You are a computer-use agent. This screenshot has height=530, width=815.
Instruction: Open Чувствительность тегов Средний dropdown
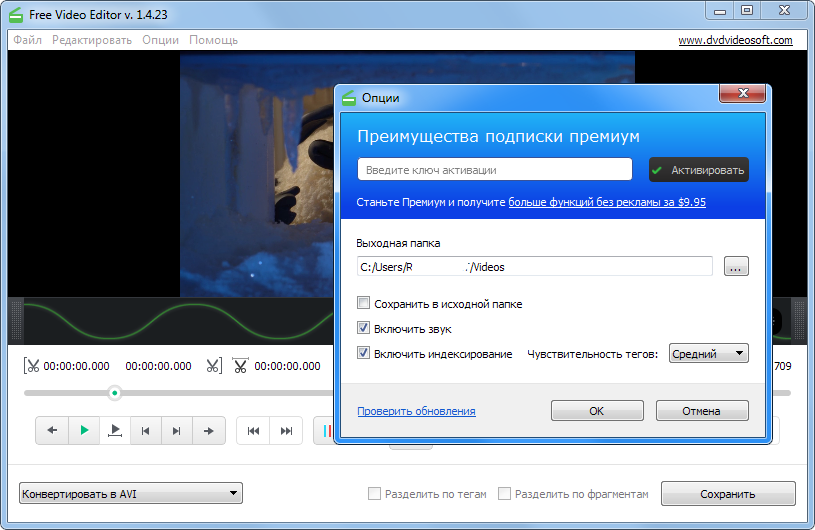tap(708, 353)
